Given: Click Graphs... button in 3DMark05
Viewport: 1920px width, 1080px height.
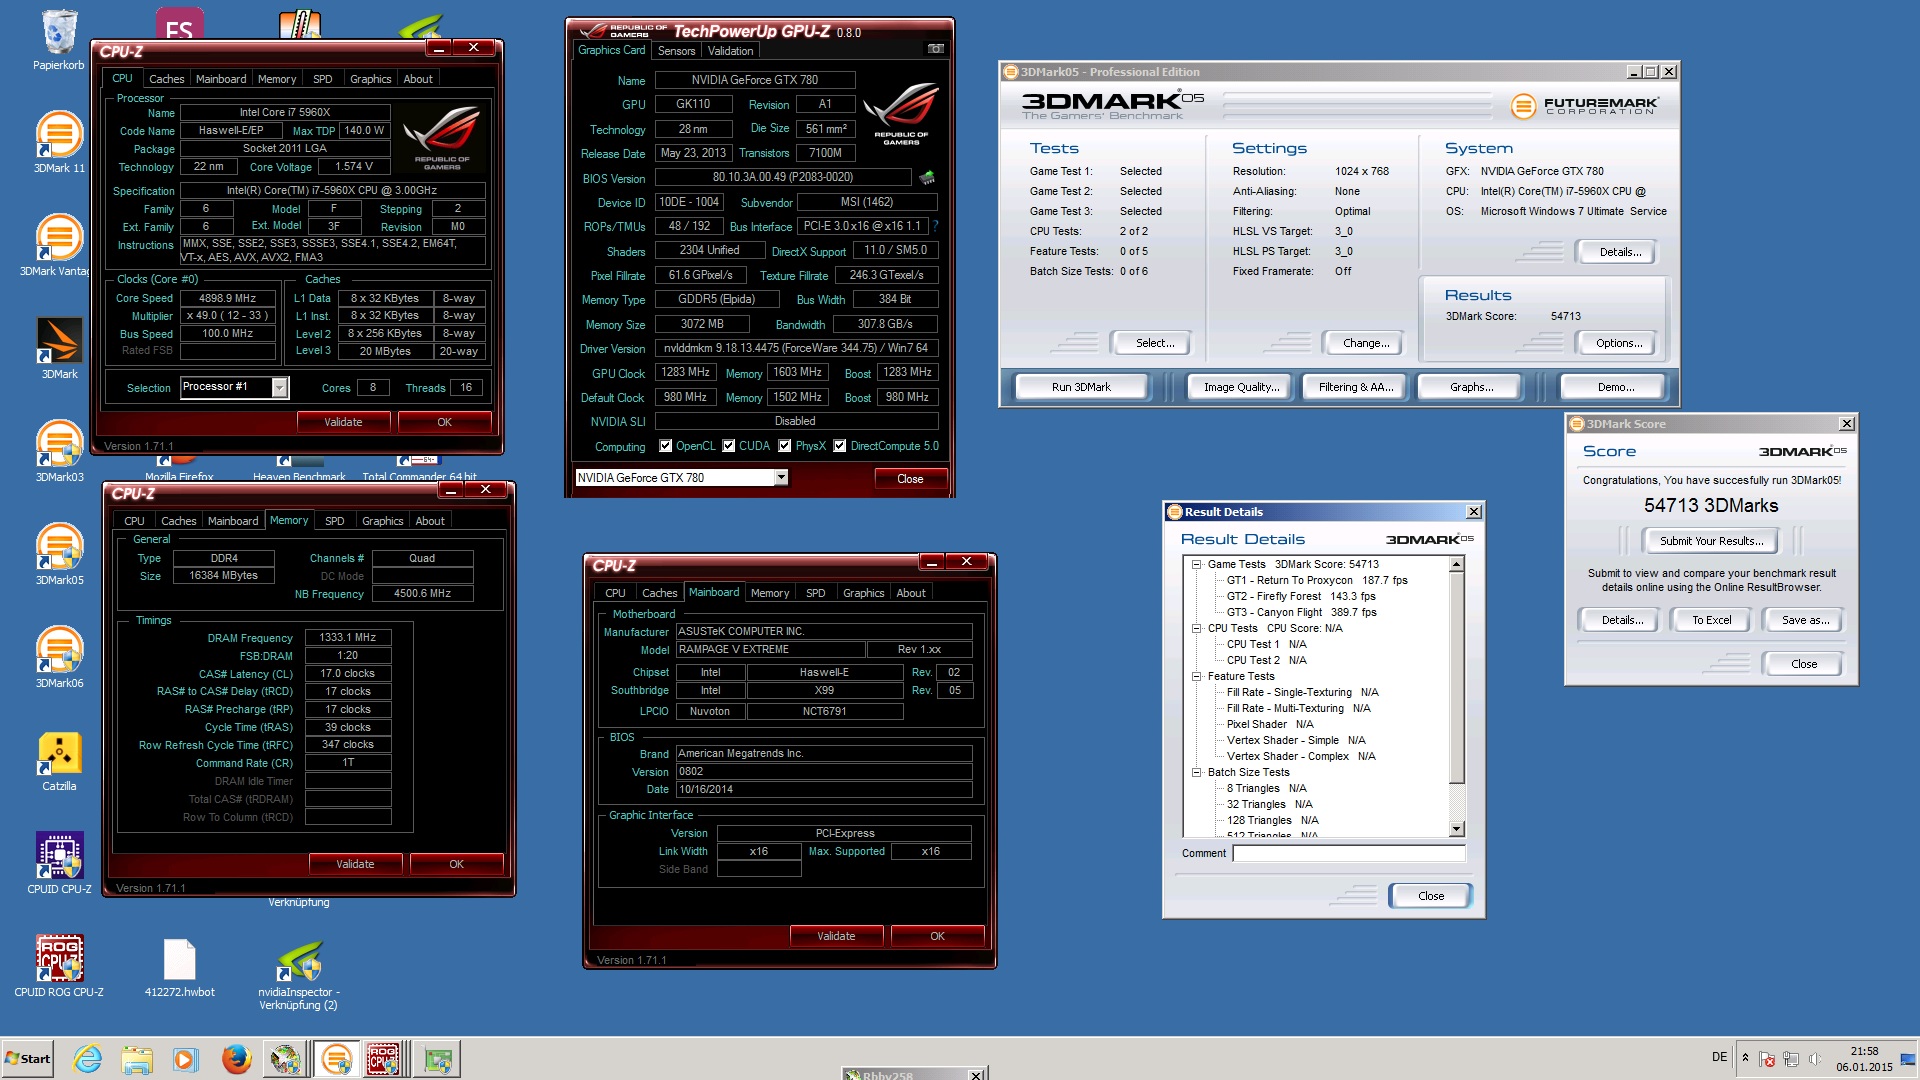Looking at the screenshot, I should 1471,387.
